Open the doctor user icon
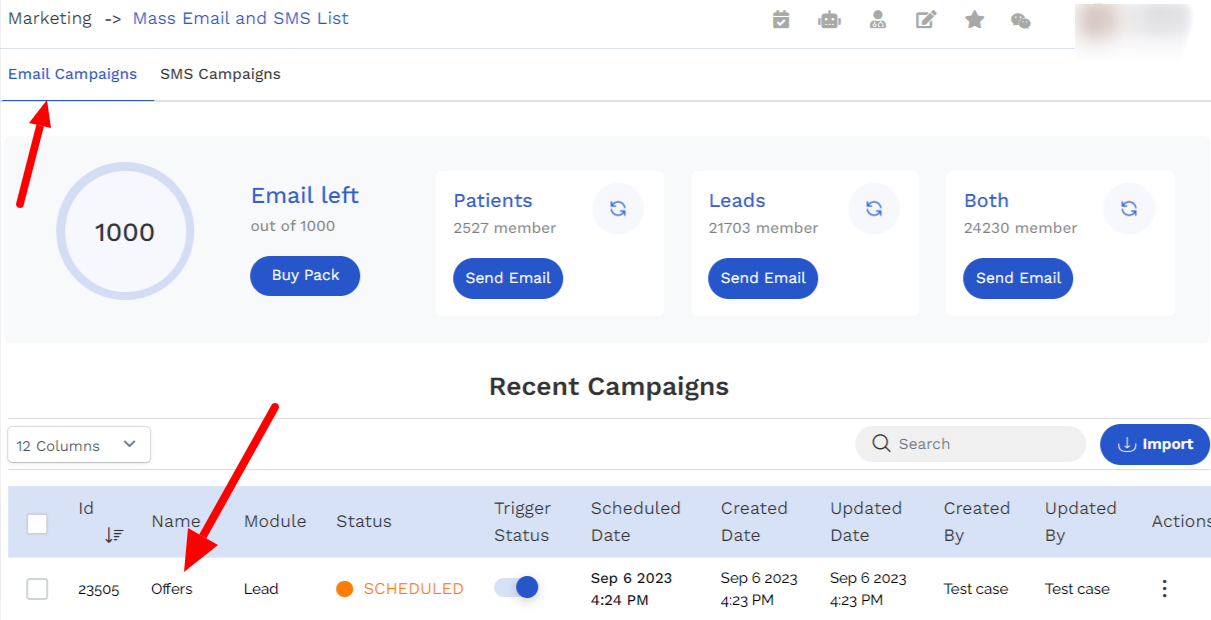This screenshot has height=620, width=1211. (x=877, y=19)
